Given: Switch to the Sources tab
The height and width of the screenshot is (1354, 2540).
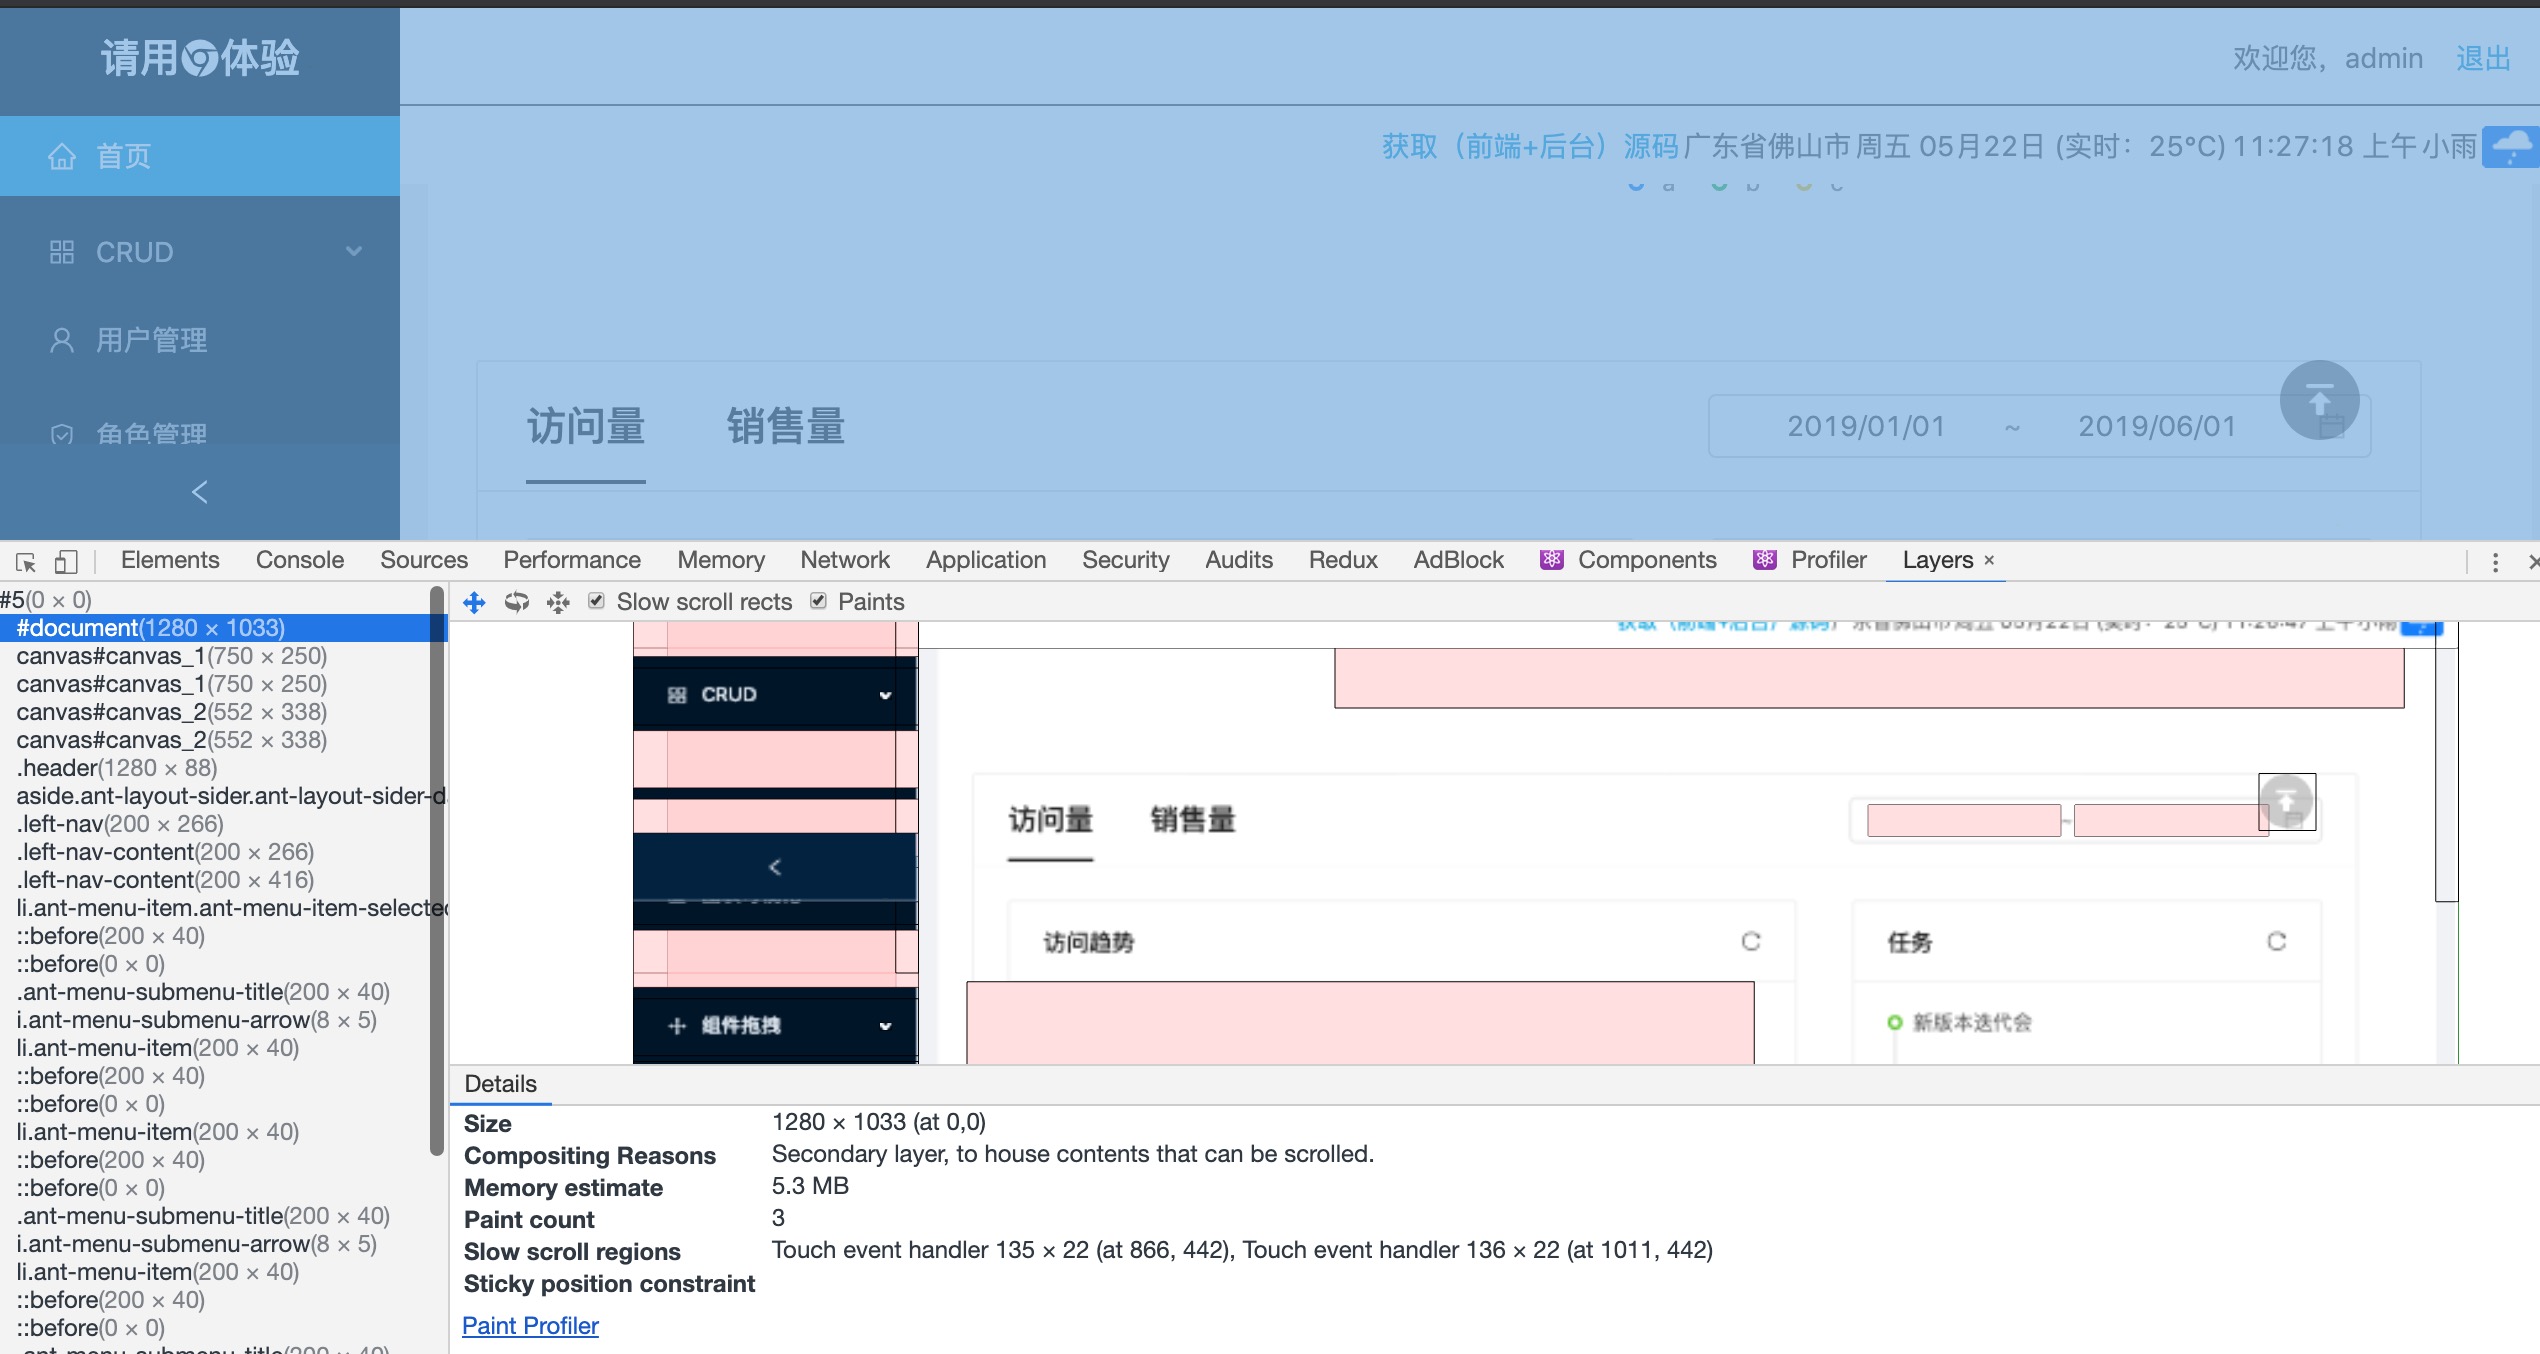Looking at the screenshot, I should (424, 560).
